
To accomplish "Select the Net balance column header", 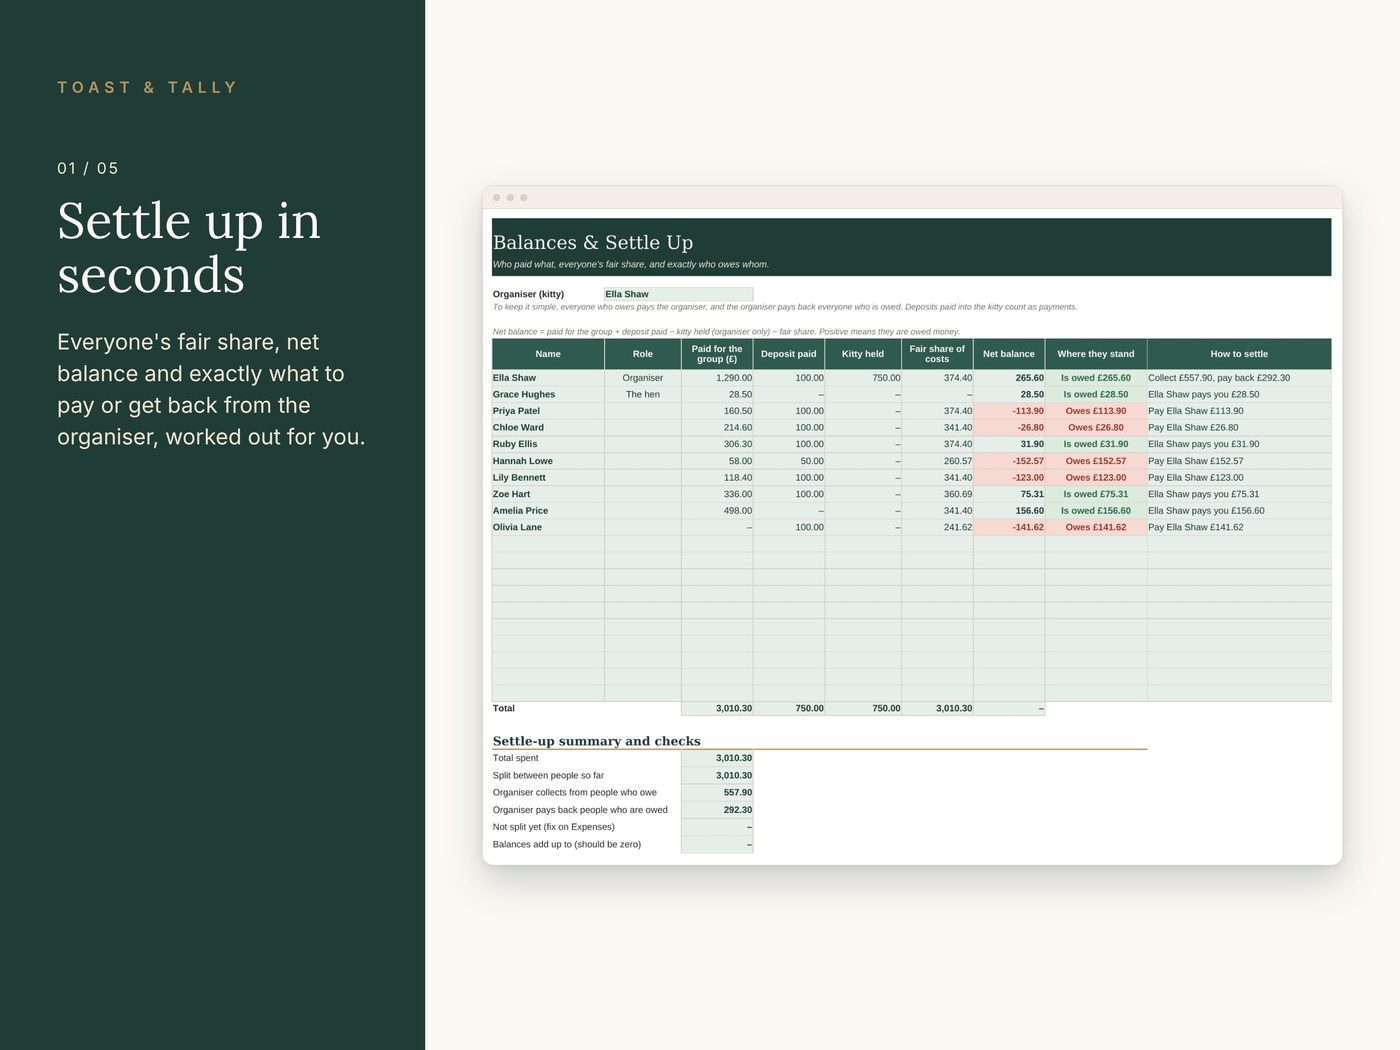I will tap(1009, 354).
